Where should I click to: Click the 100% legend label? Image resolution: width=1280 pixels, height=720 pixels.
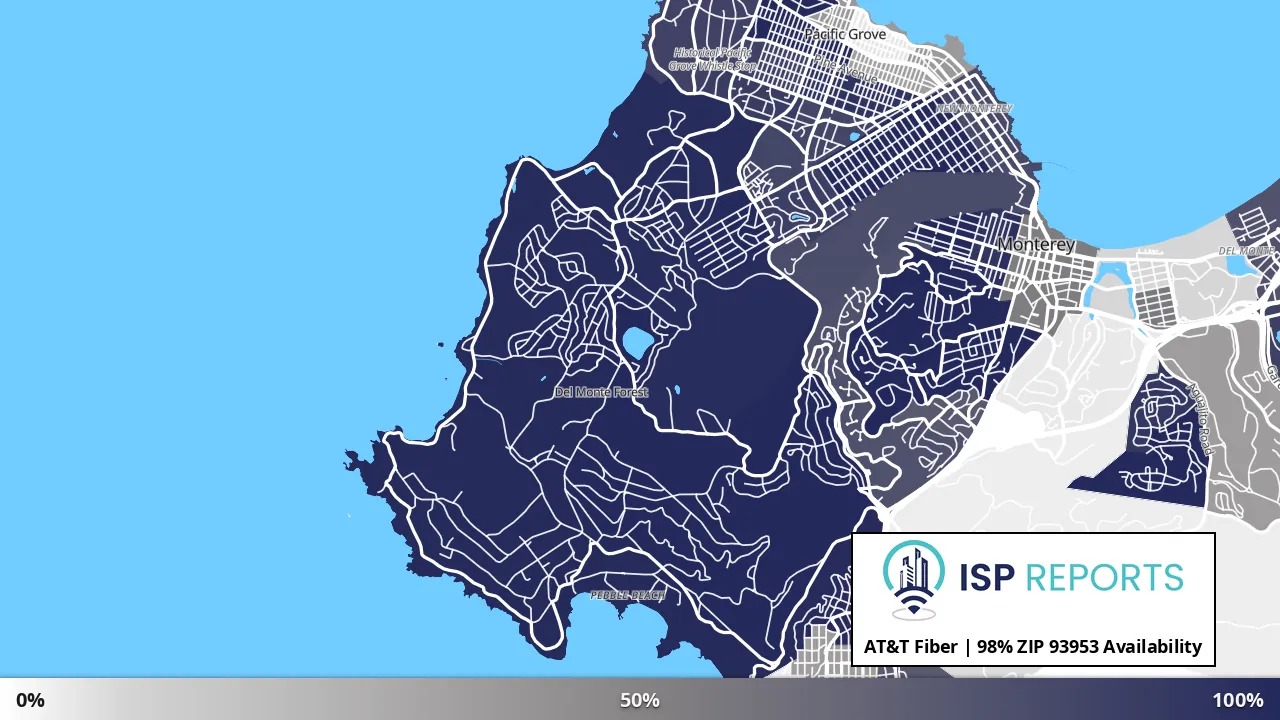1238,700
